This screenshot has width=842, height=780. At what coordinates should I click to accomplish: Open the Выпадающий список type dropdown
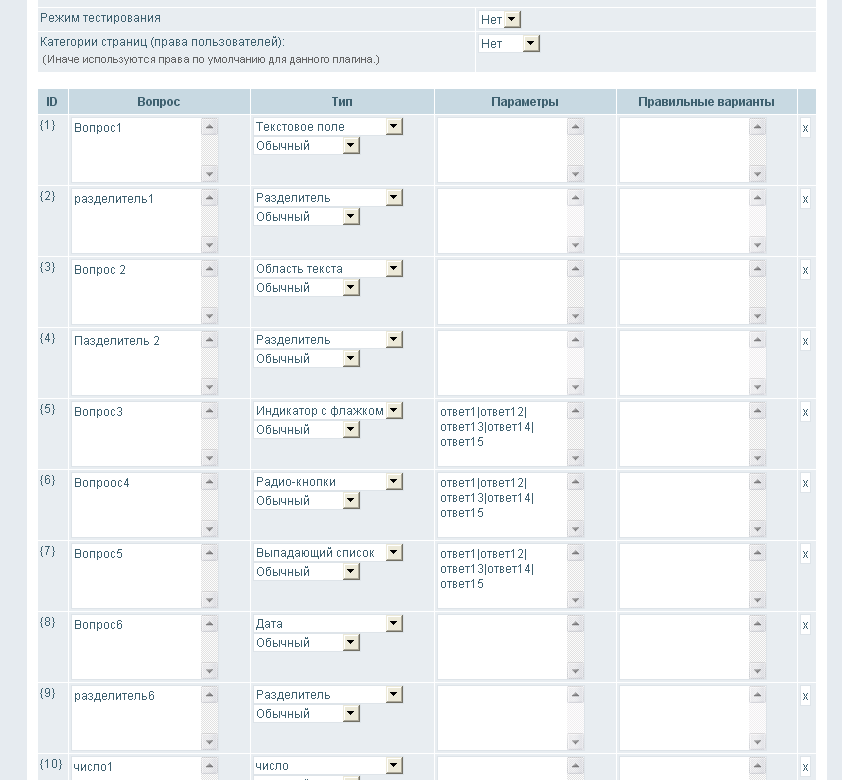tap(328, 553)
